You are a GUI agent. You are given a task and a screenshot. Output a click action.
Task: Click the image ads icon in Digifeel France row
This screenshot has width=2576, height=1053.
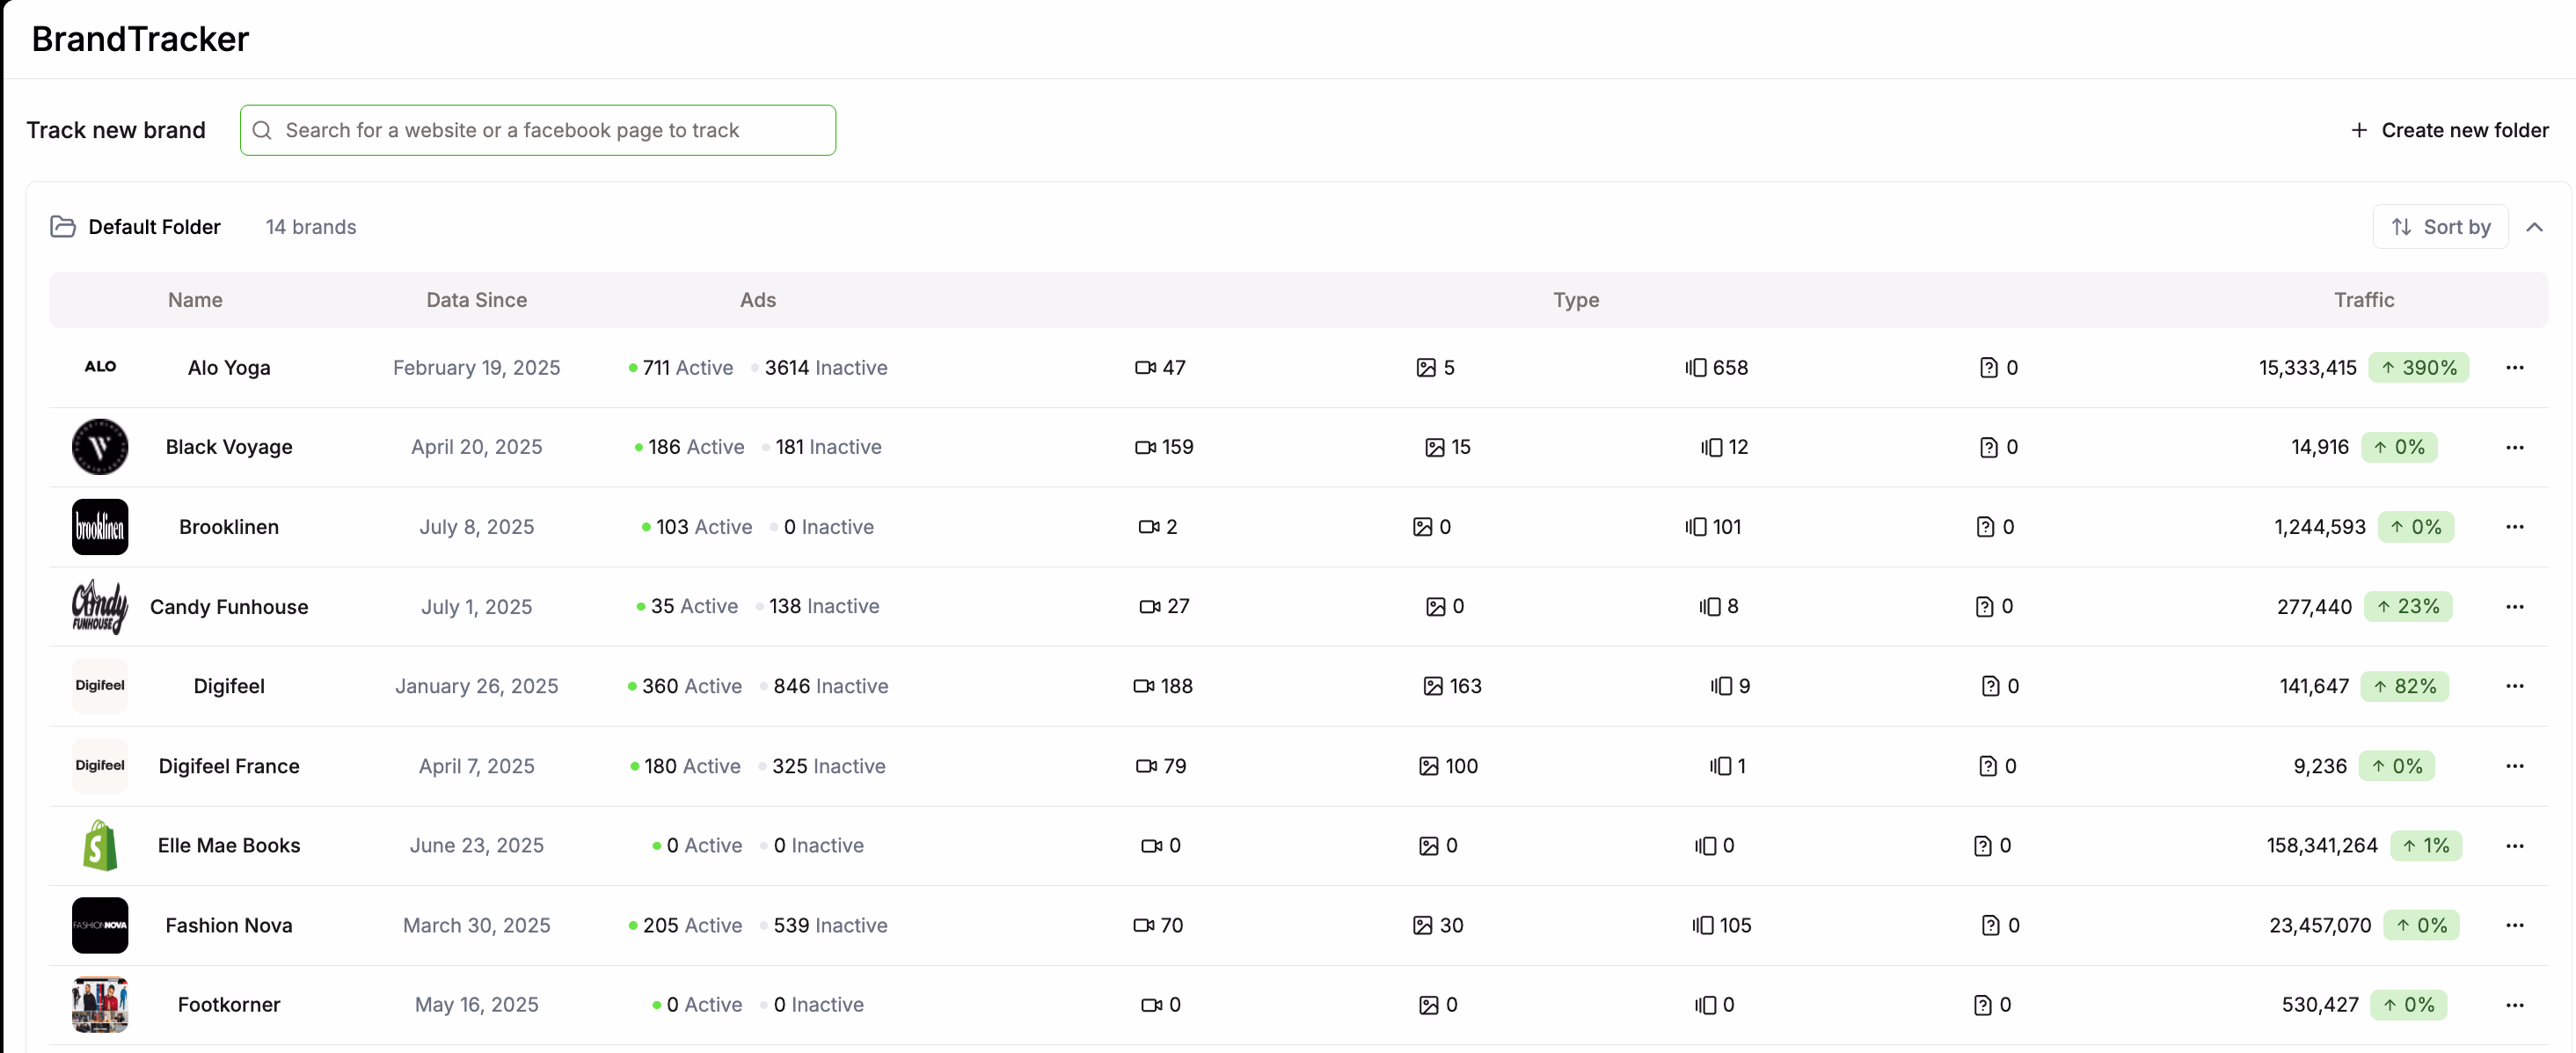[x=1428, y=766]
